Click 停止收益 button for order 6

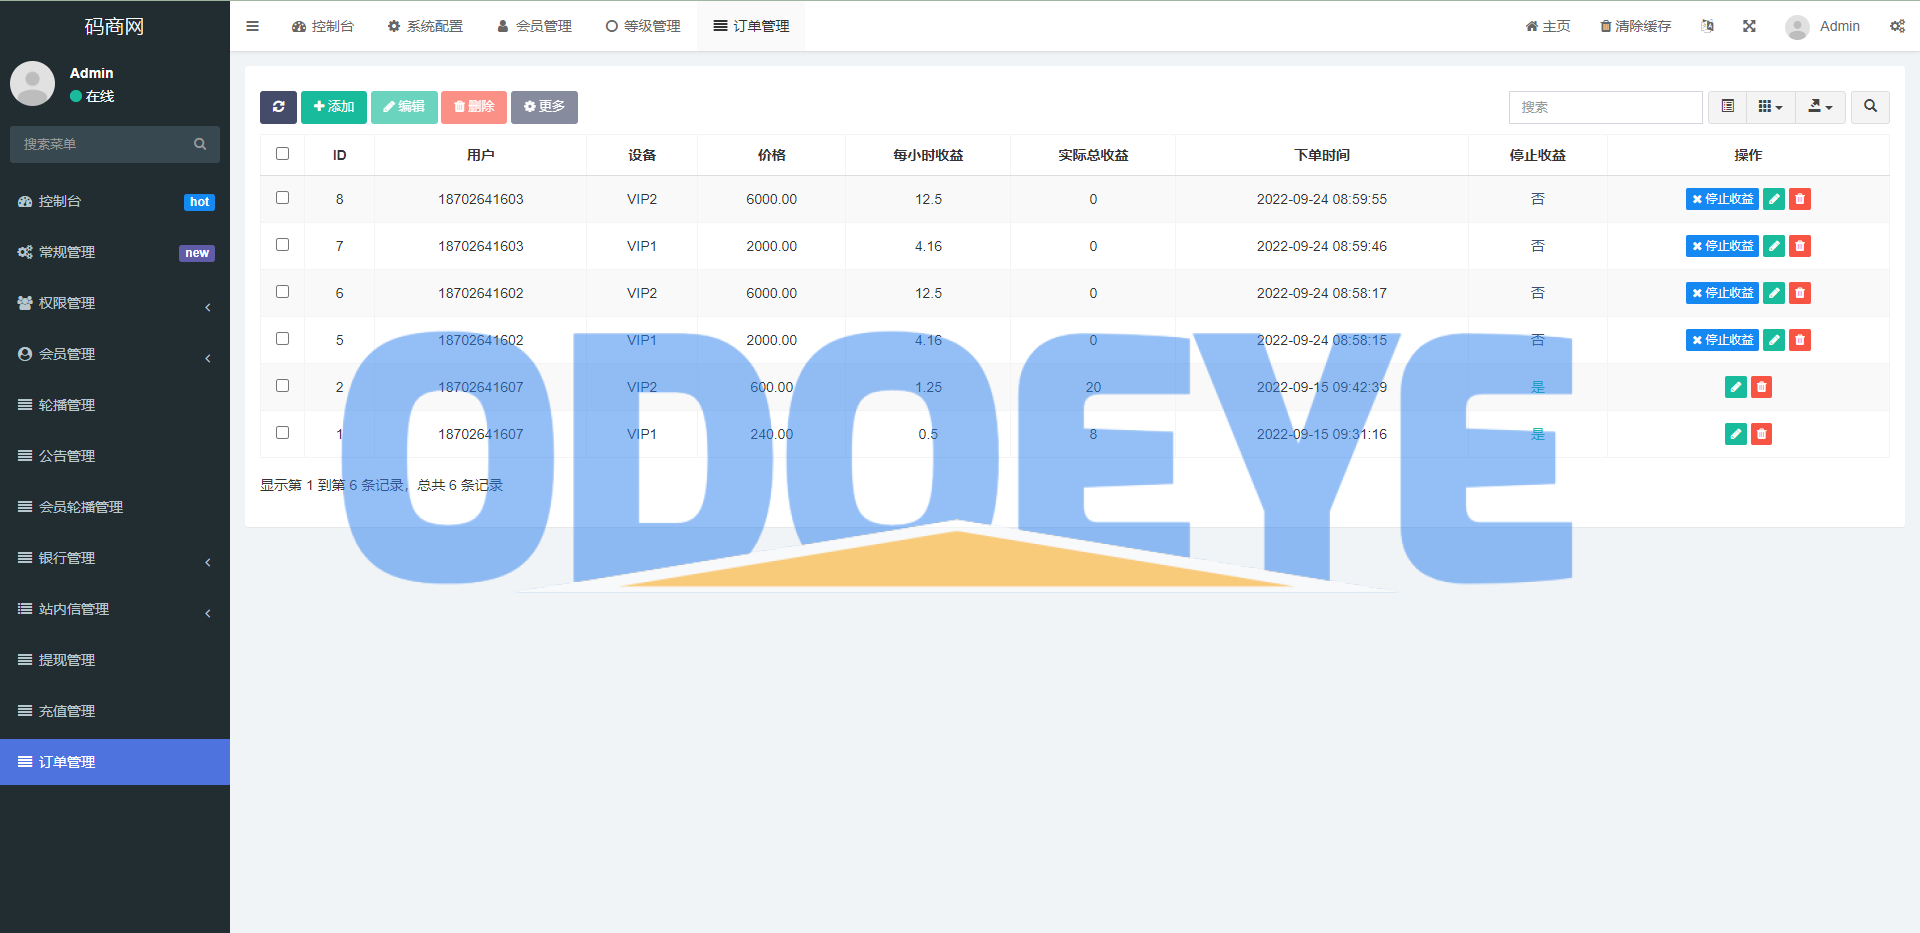coord(1721,293)
